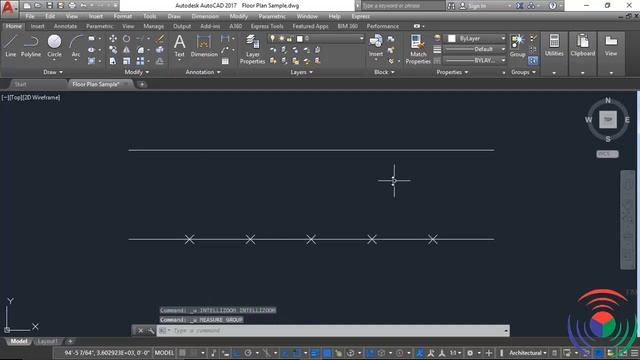
Task: Click the Erase tool icon
Action: [x=160, y=38]
